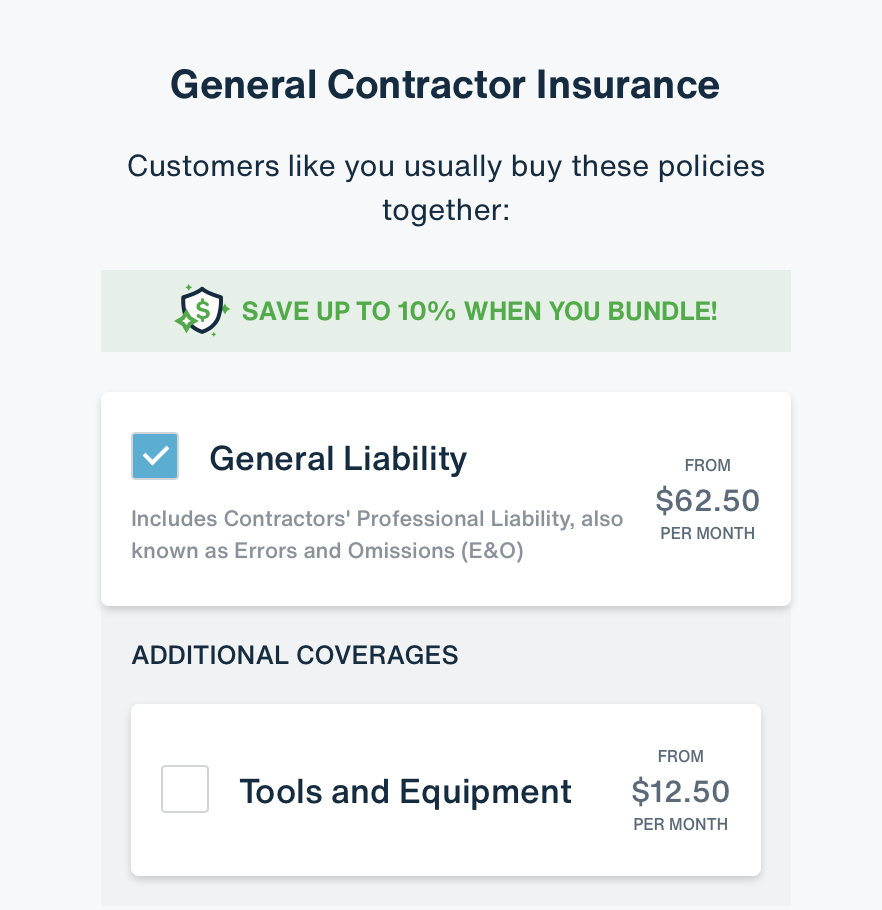The width and height of the screenshot is (882, 910).
Task: Click the $62.50 General Liability price
Action: tap(707, 499)
